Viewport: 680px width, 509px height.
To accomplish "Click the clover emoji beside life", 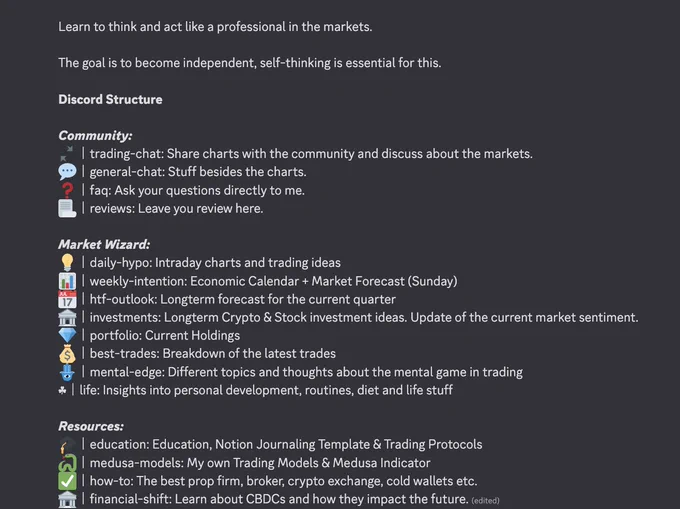I will pyautogui.click(x=62, y=390).
